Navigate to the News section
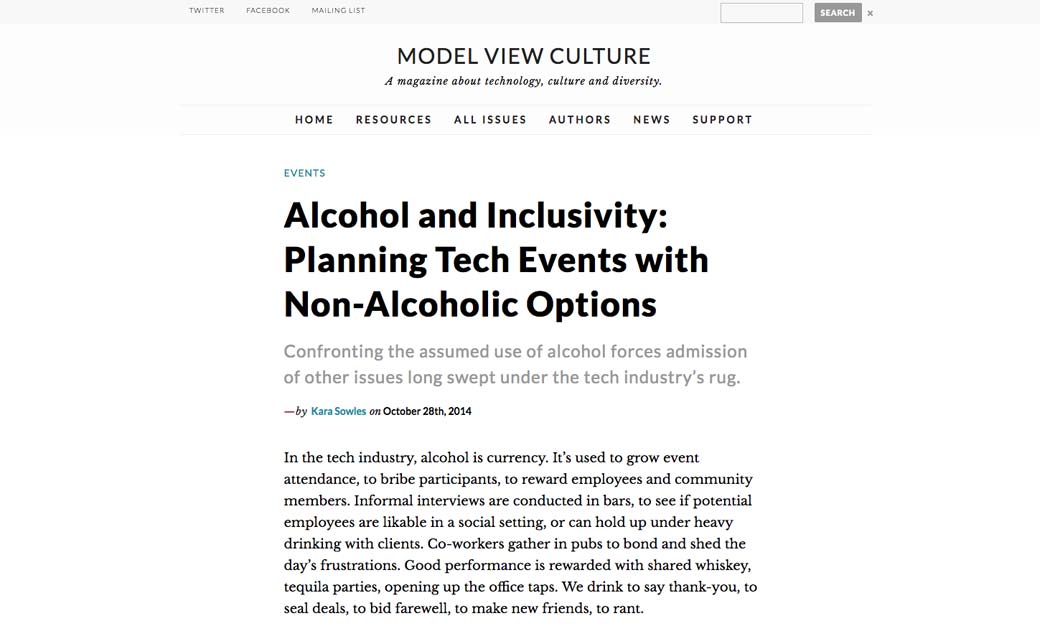This screenshot has height=640, width=1040. pyautogui.click(x=652, y=120)
